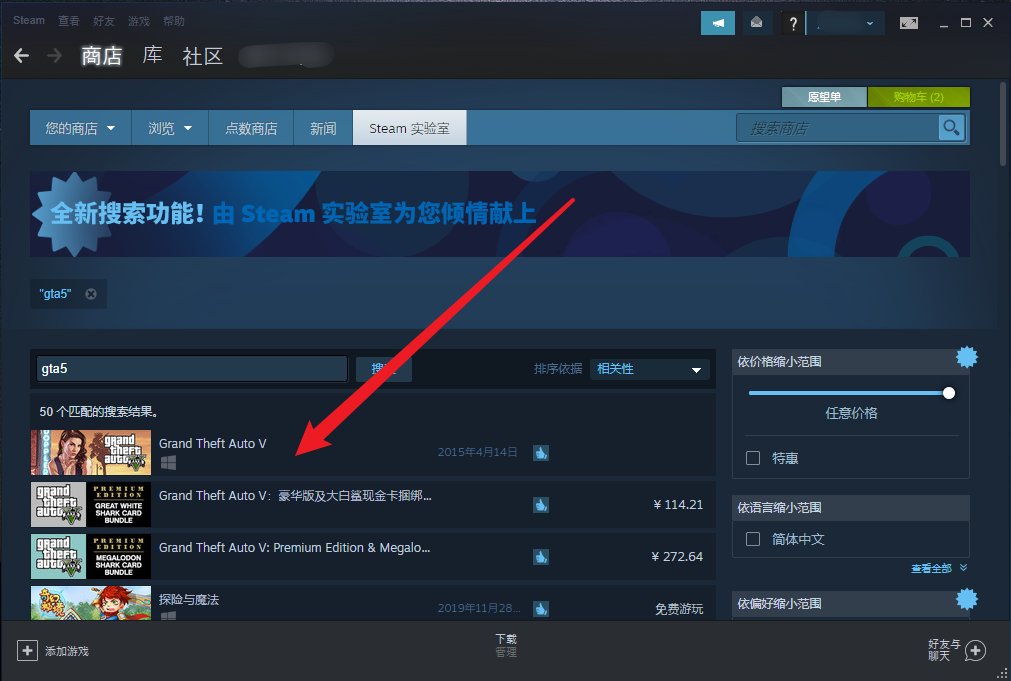The image size is (1011, 681).
Task: Remove the gta5 search tag chip
Action: point(90,294)
